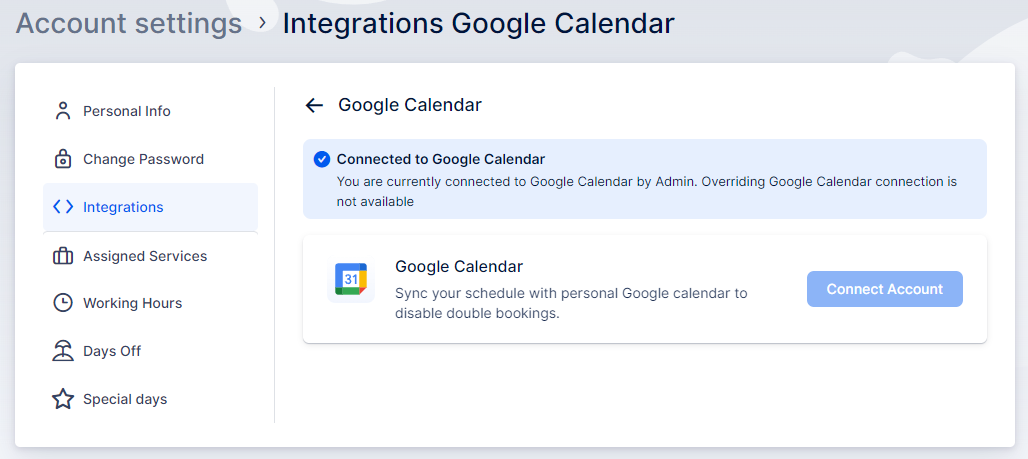Click the Days Off beach umbrella icon
1028x459 pixels.
tap(63, 351)
